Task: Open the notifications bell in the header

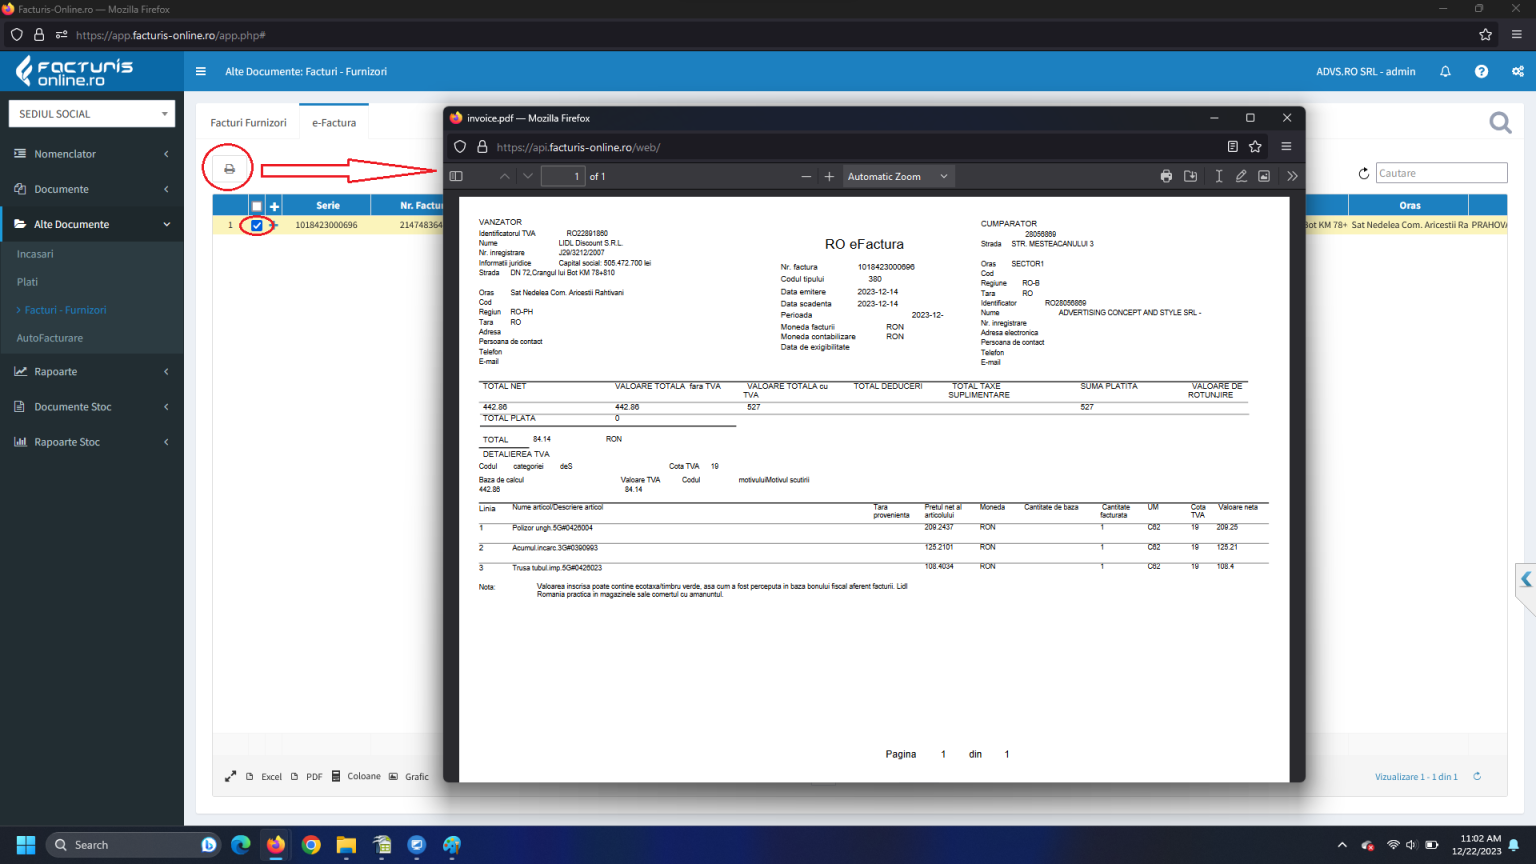Action: (1445, 72)
